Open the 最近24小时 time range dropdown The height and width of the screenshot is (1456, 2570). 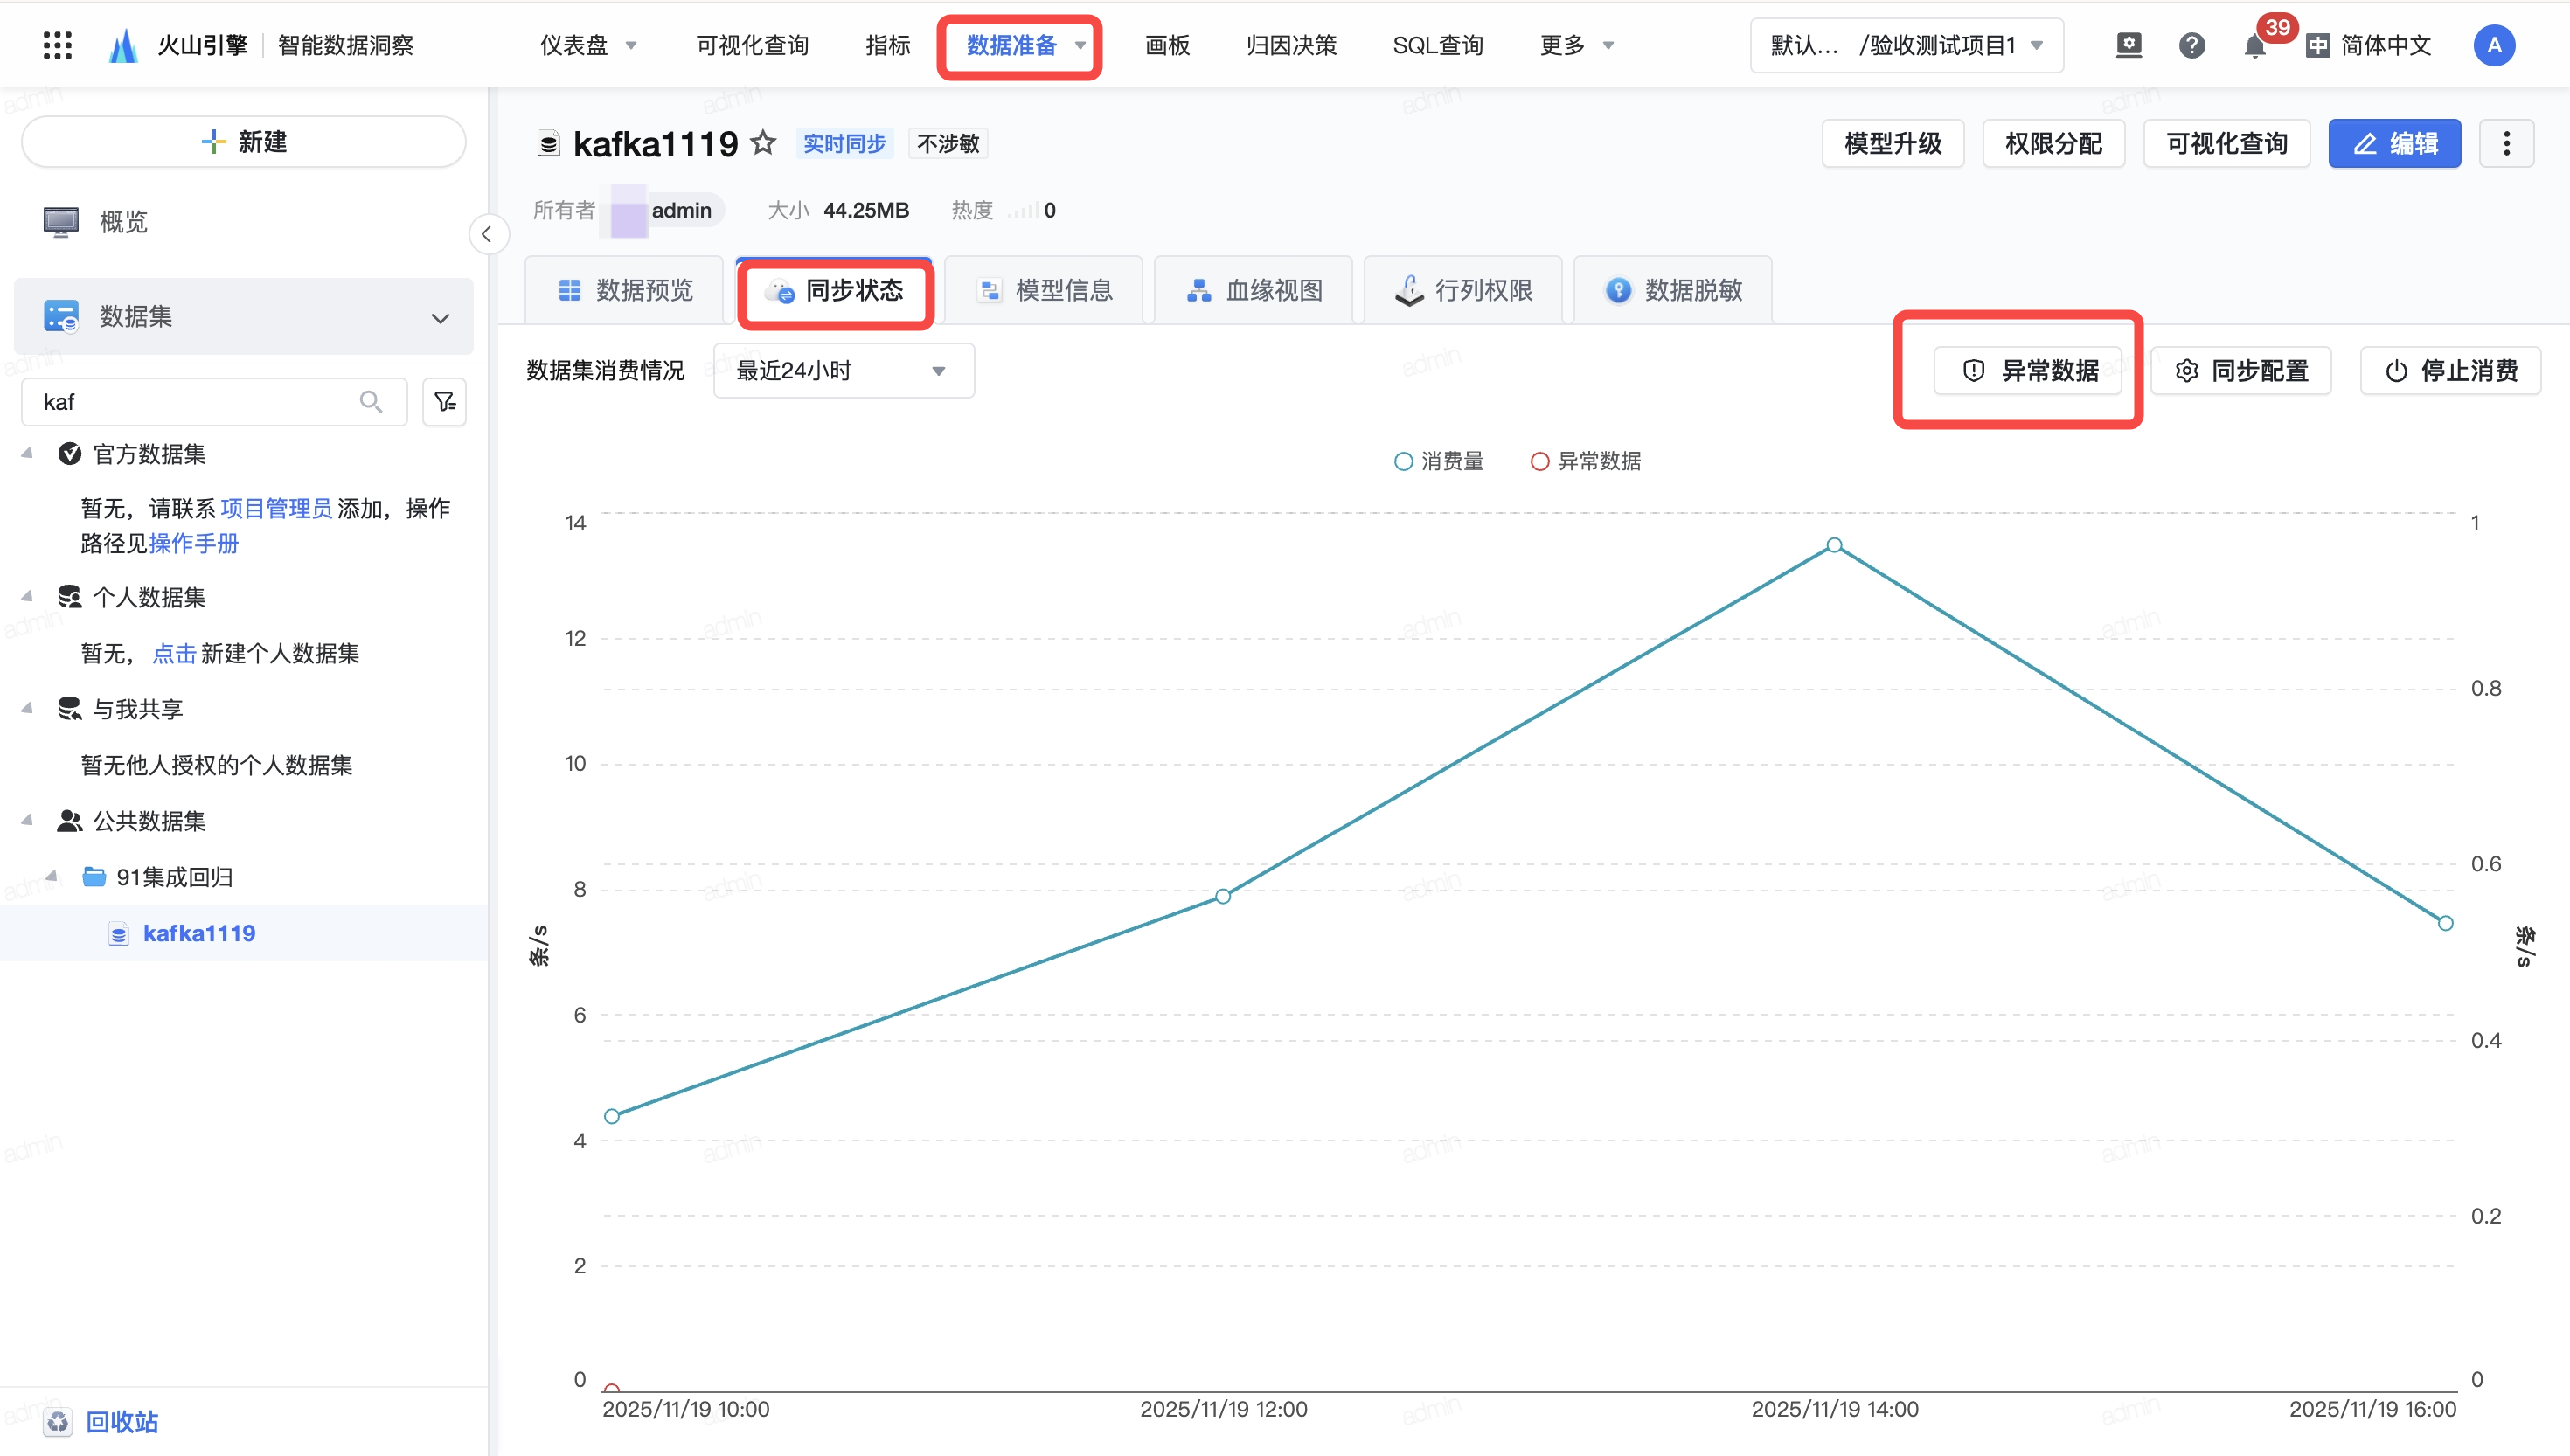click(x=843, y=371)
